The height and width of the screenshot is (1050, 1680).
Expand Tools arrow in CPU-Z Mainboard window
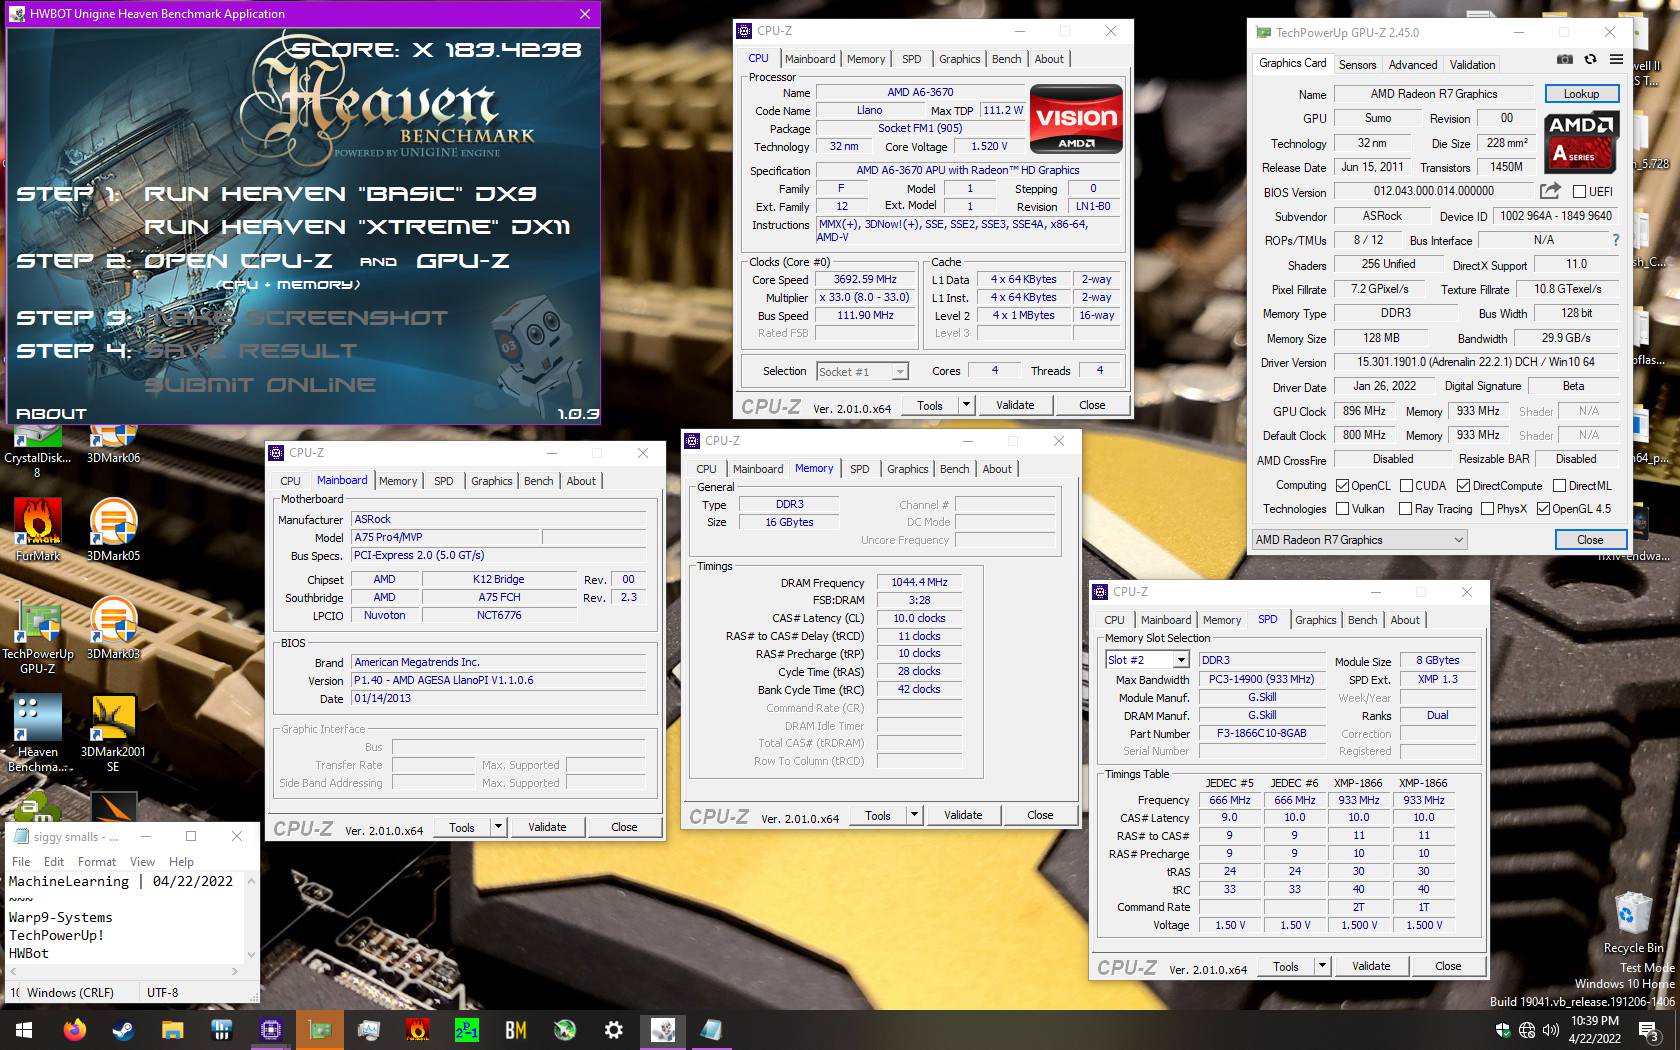(x=498, y=827)
